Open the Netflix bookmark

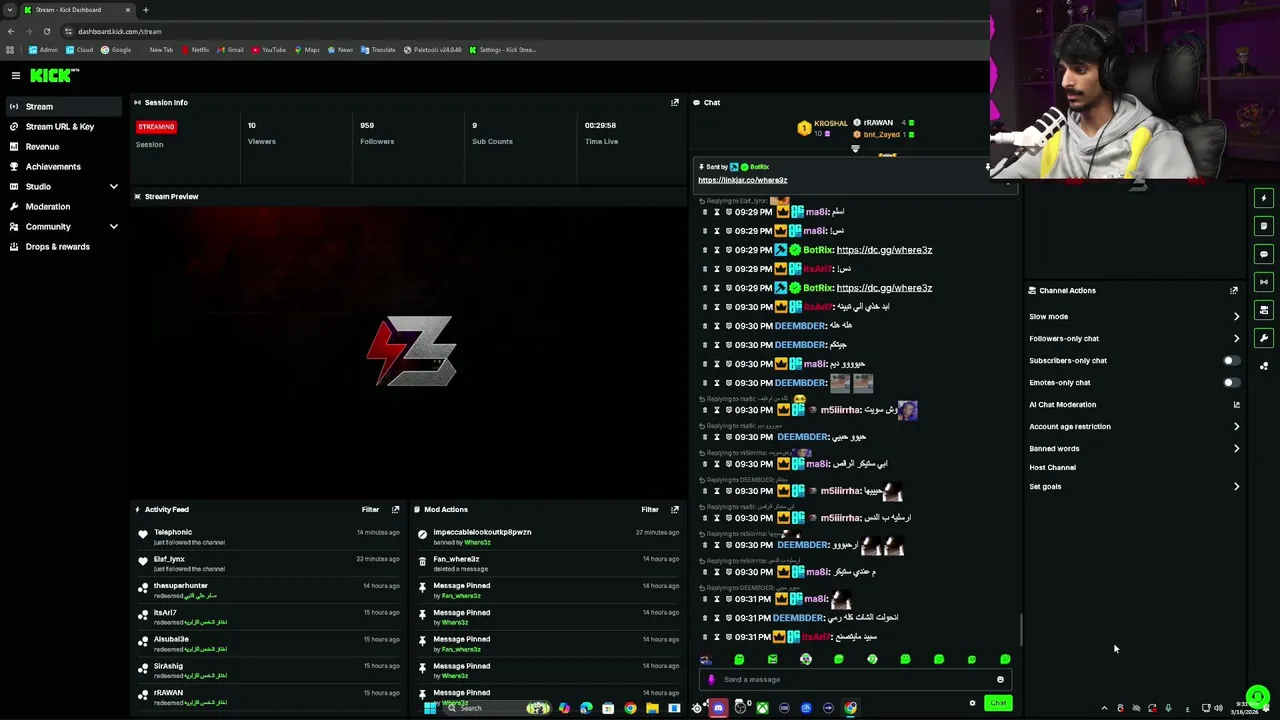195,50
